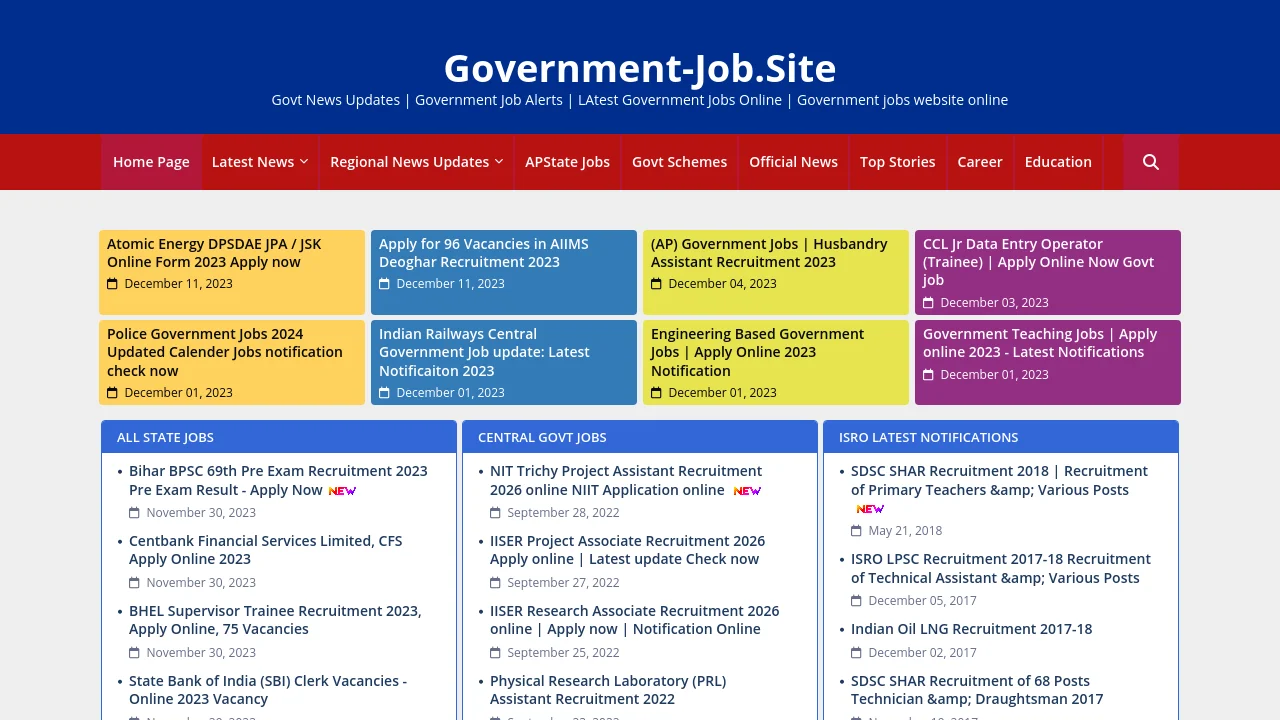This screenshot has width=1280, height=720.
Task: Click calendar icon beside September 28, 2022
Action: tap(495, 513)
